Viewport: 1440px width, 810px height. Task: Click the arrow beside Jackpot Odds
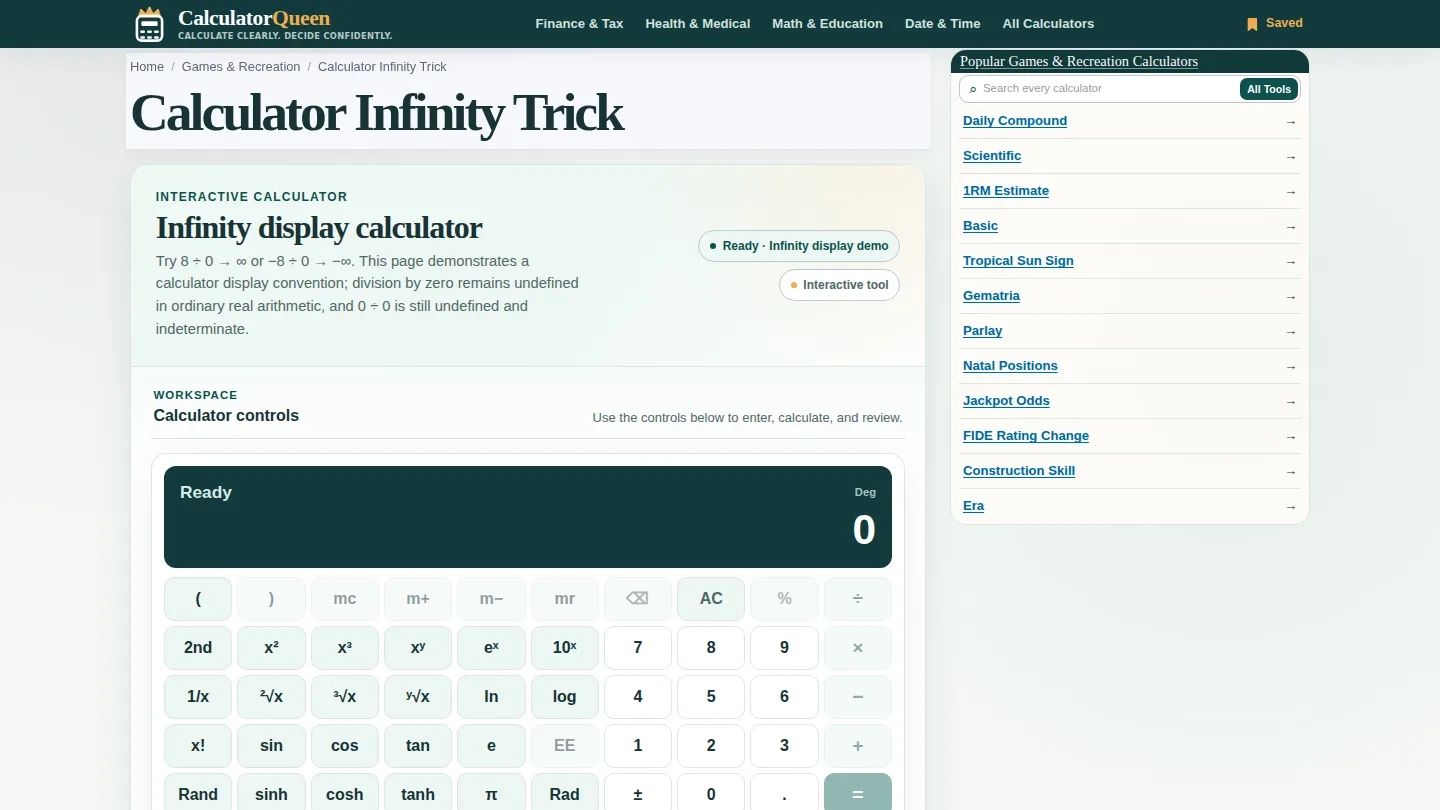(1290, 402)
